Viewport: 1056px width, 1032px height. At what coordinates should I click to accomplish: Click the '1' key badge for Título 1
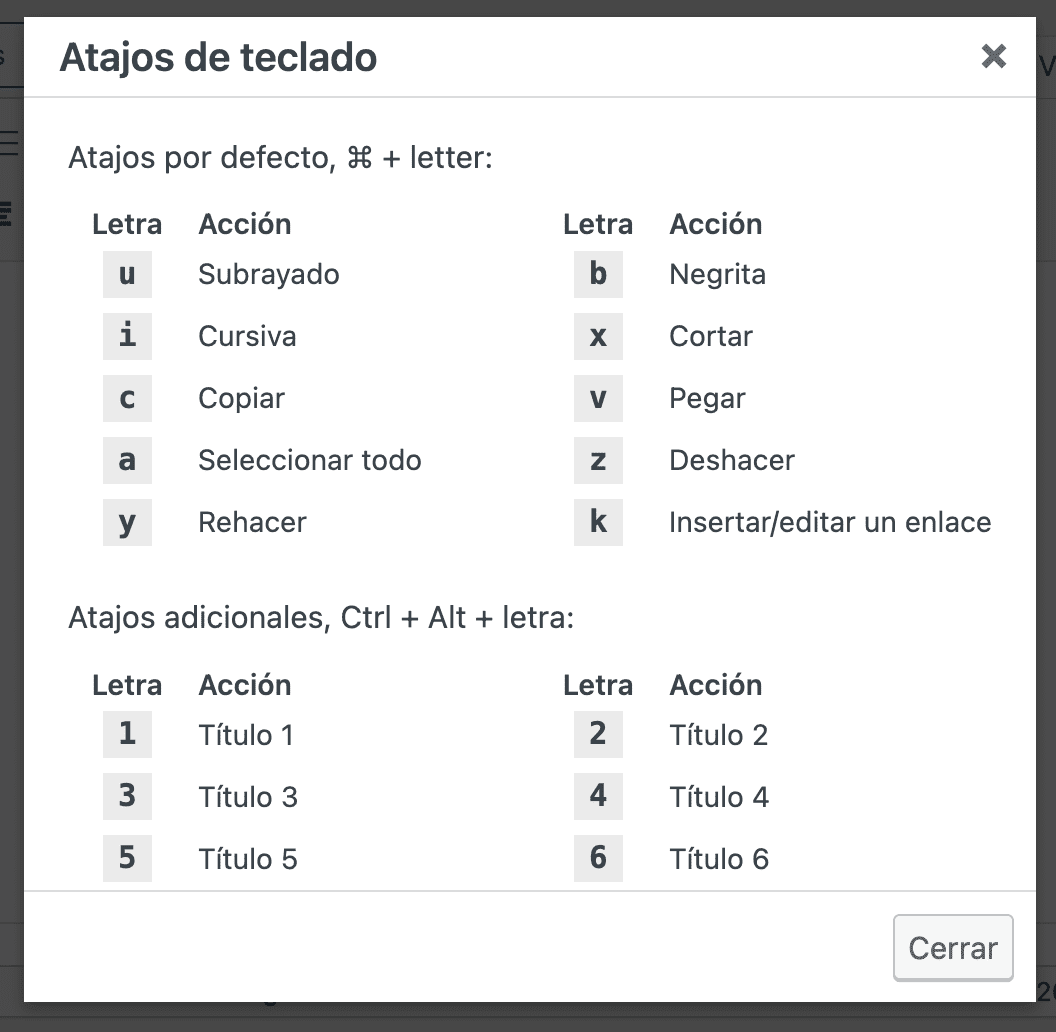127,734
